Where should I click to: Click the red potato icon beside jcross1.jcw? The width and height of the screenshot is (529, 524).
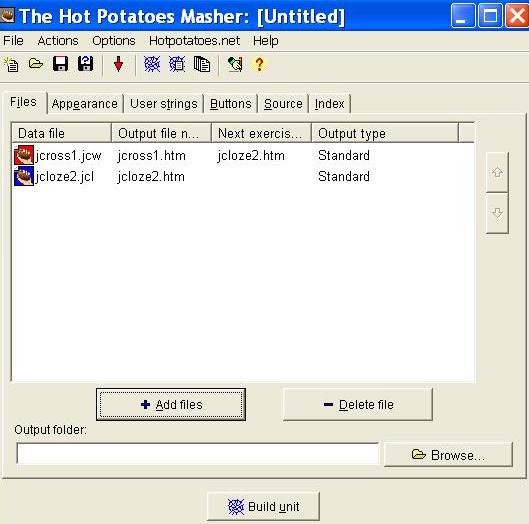tap(24, 155)
